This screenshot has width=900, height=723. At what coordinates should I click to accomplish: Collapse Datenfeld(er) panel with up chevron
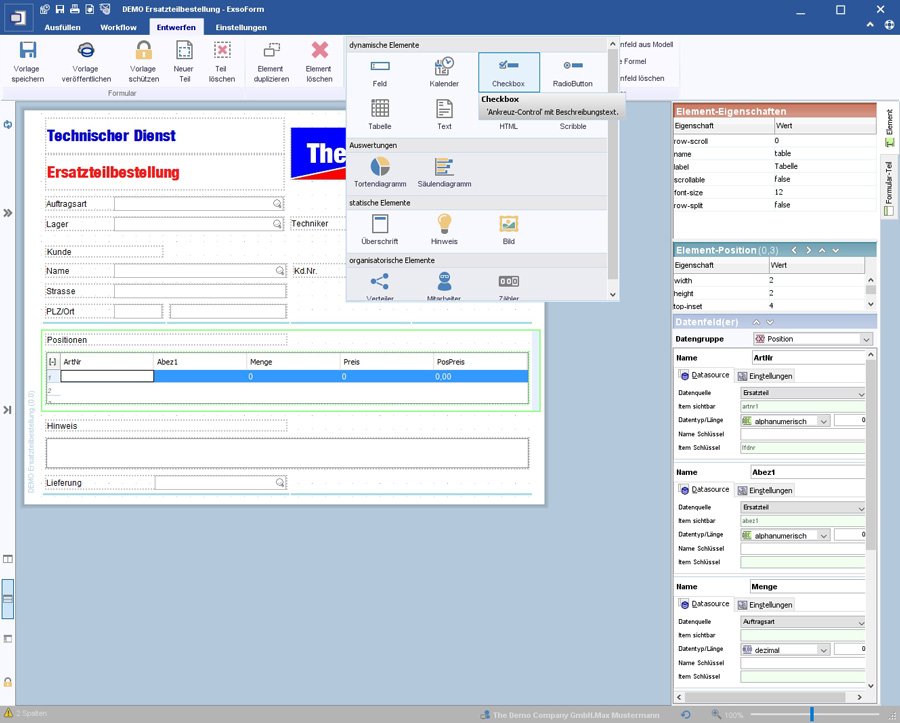[x=756, y=322]
